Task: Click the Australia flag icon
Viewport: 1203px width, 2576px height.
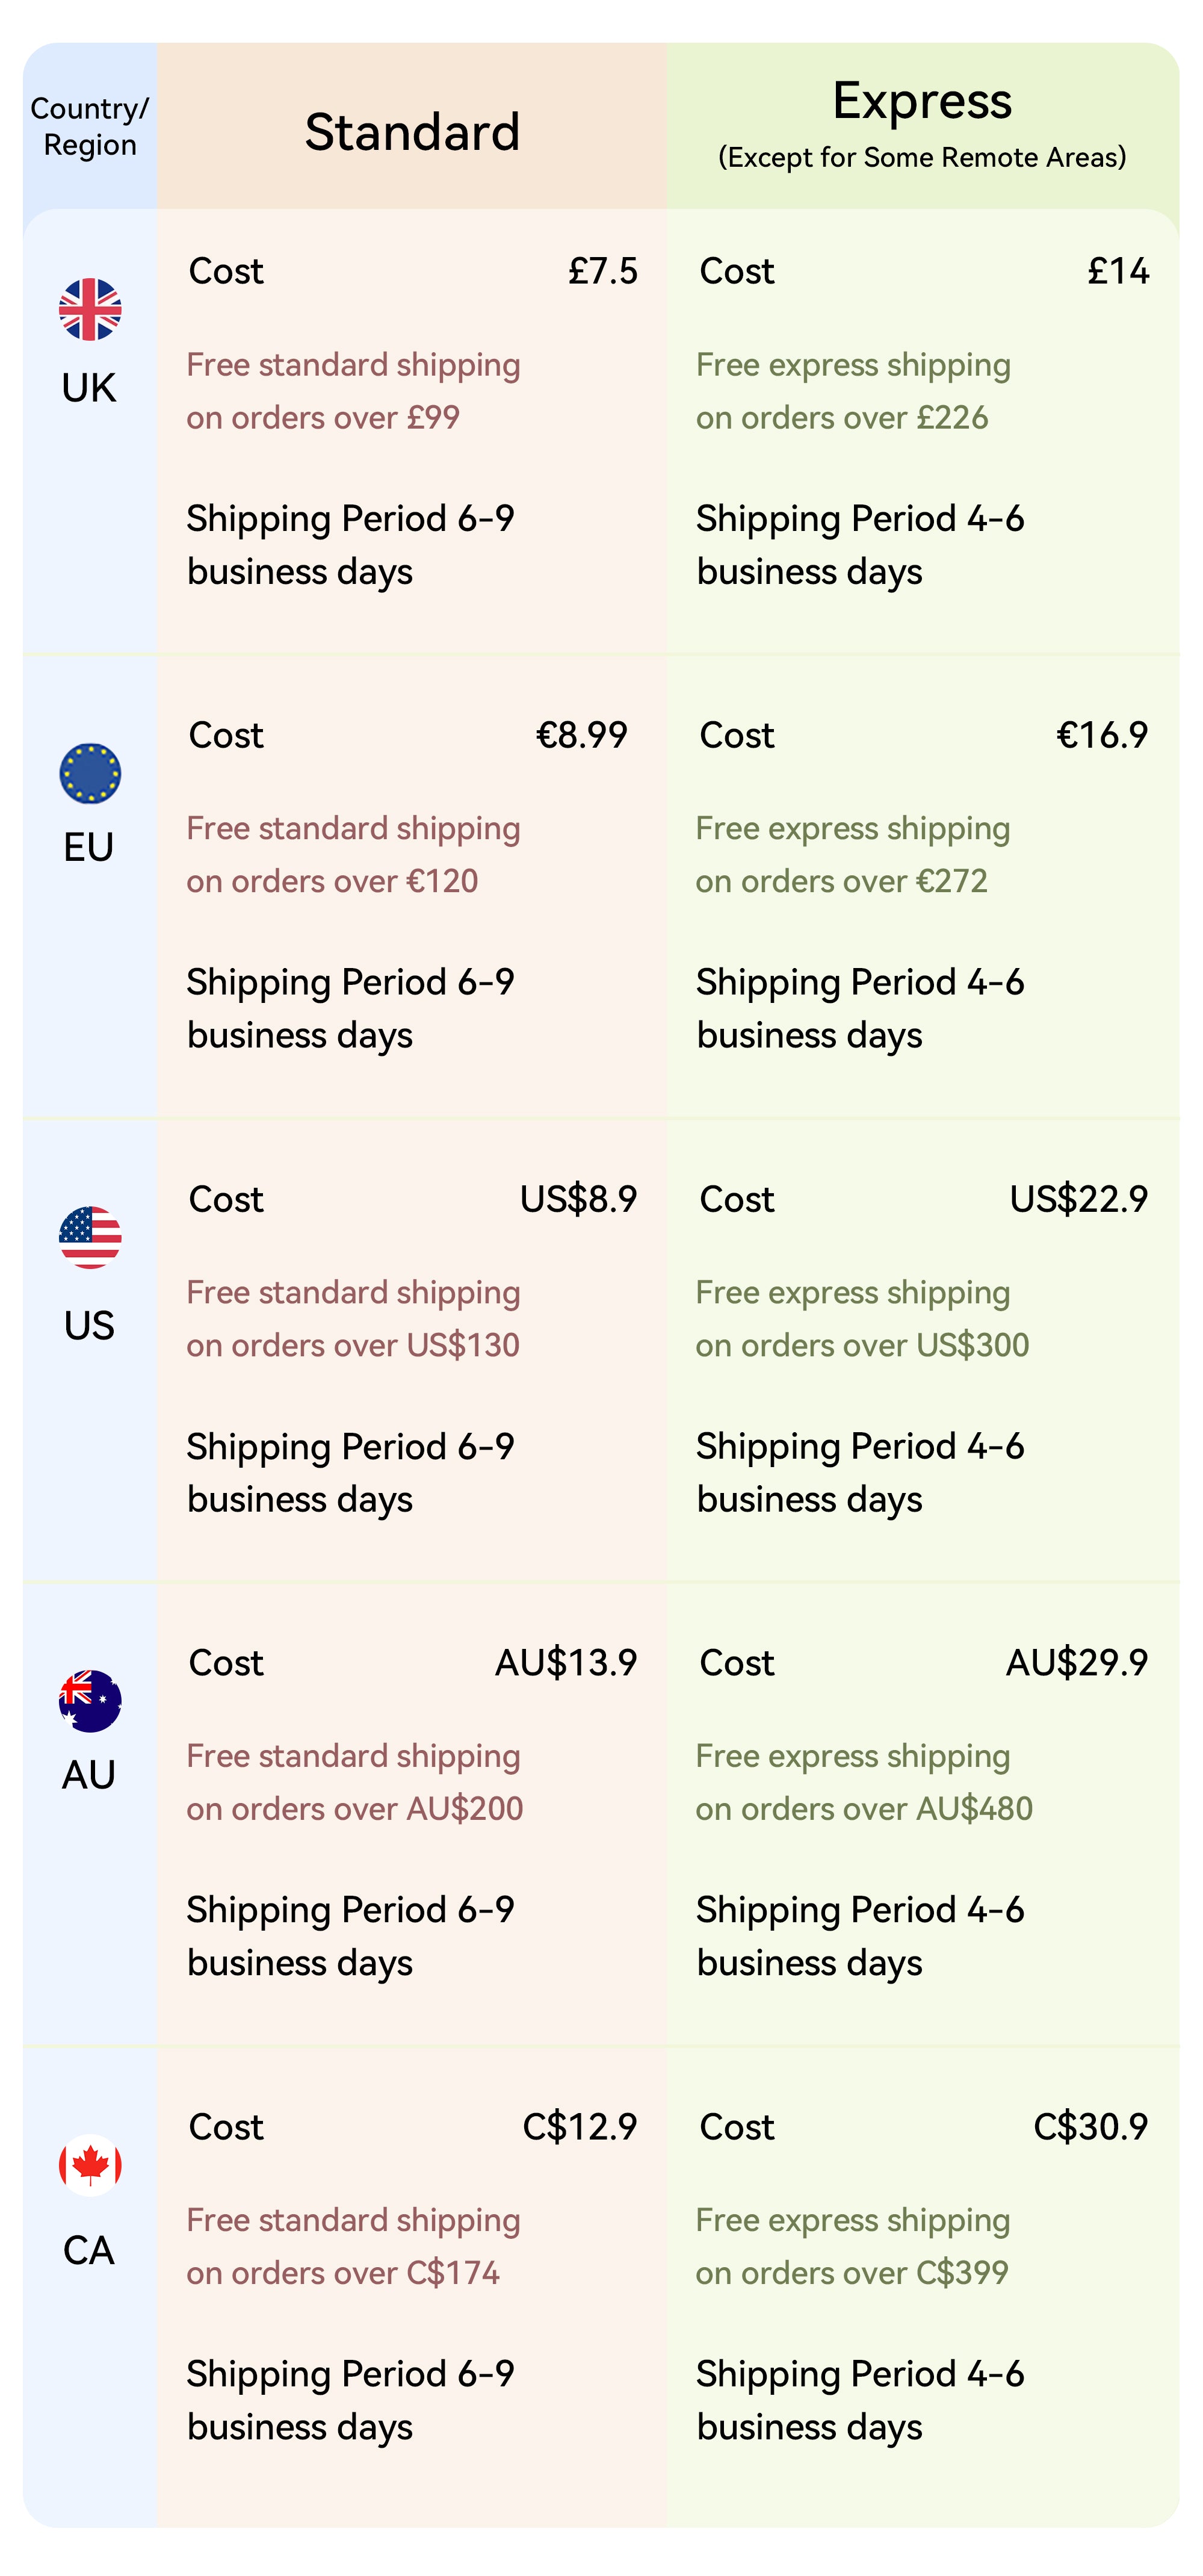Action: 90,1700
